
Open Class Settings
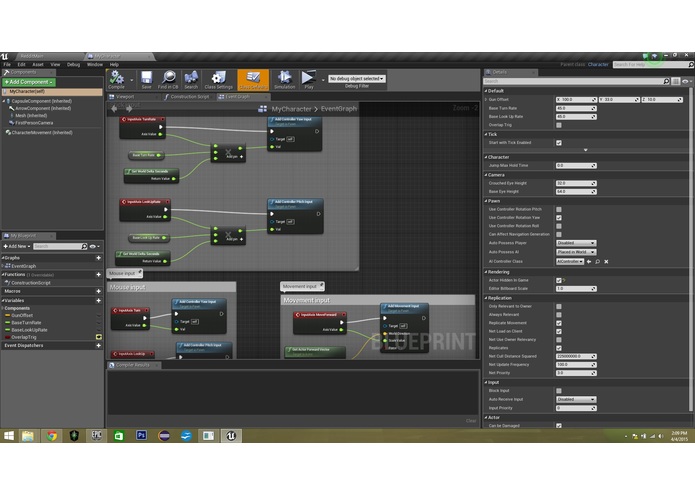(219, 80)
